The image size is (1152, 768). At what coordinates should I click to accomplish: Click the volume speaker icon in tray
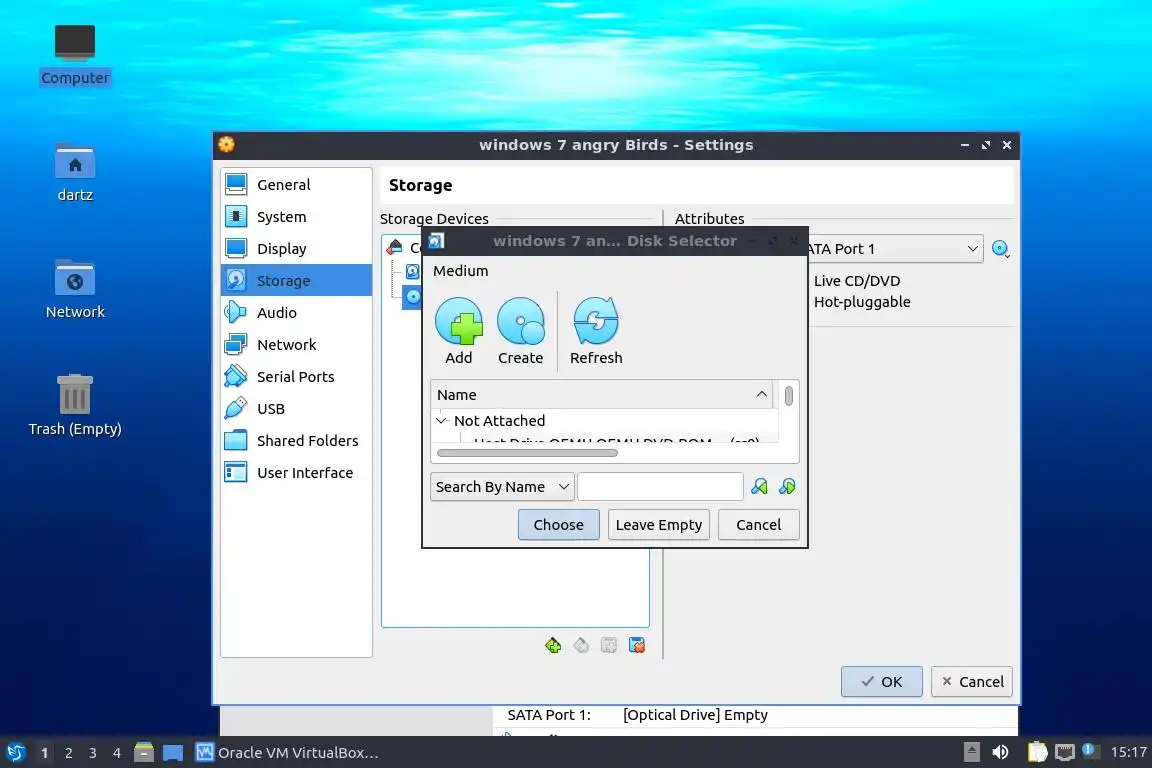[1000, 752]
